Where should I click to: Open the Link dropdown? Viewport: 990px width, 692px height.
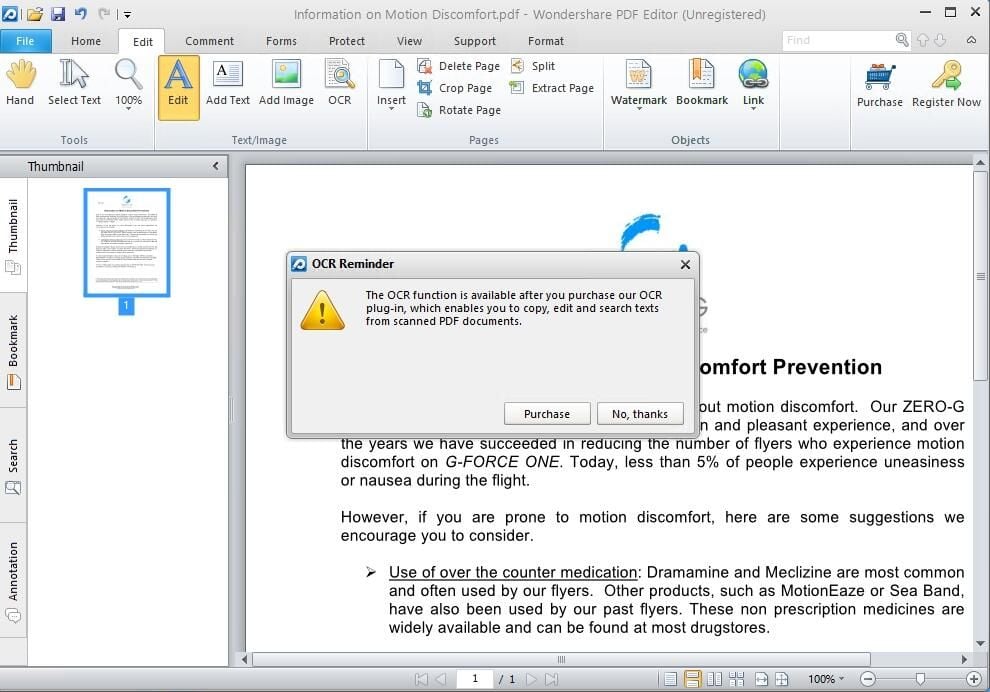tap(753, 85)
